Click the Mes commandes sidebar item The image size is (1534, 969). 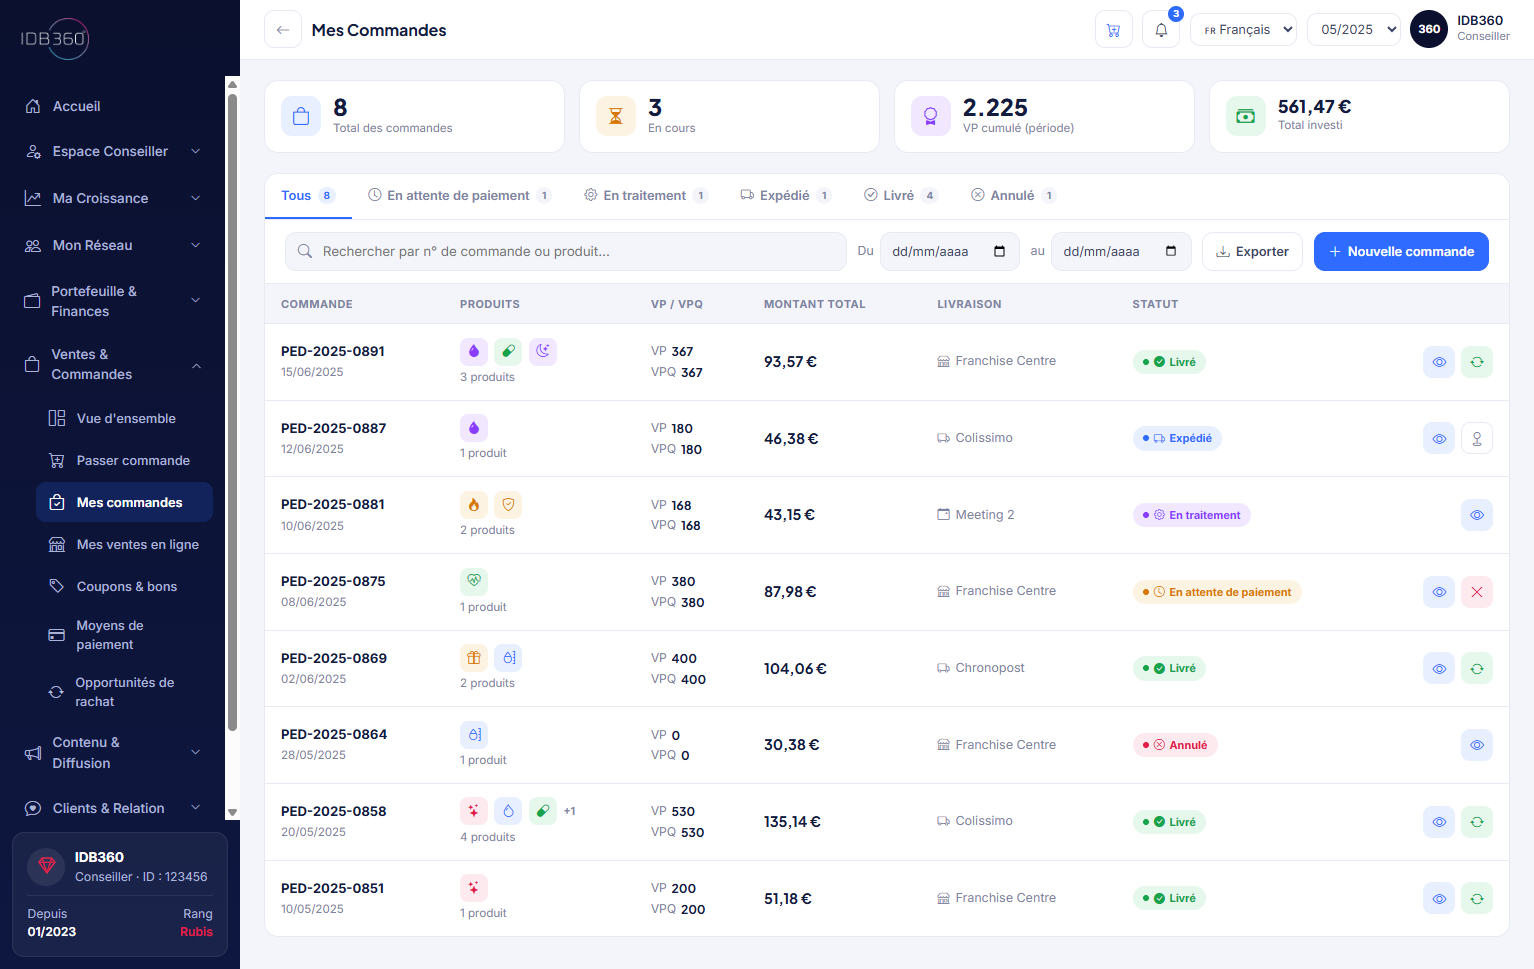(x=124, y=502)
